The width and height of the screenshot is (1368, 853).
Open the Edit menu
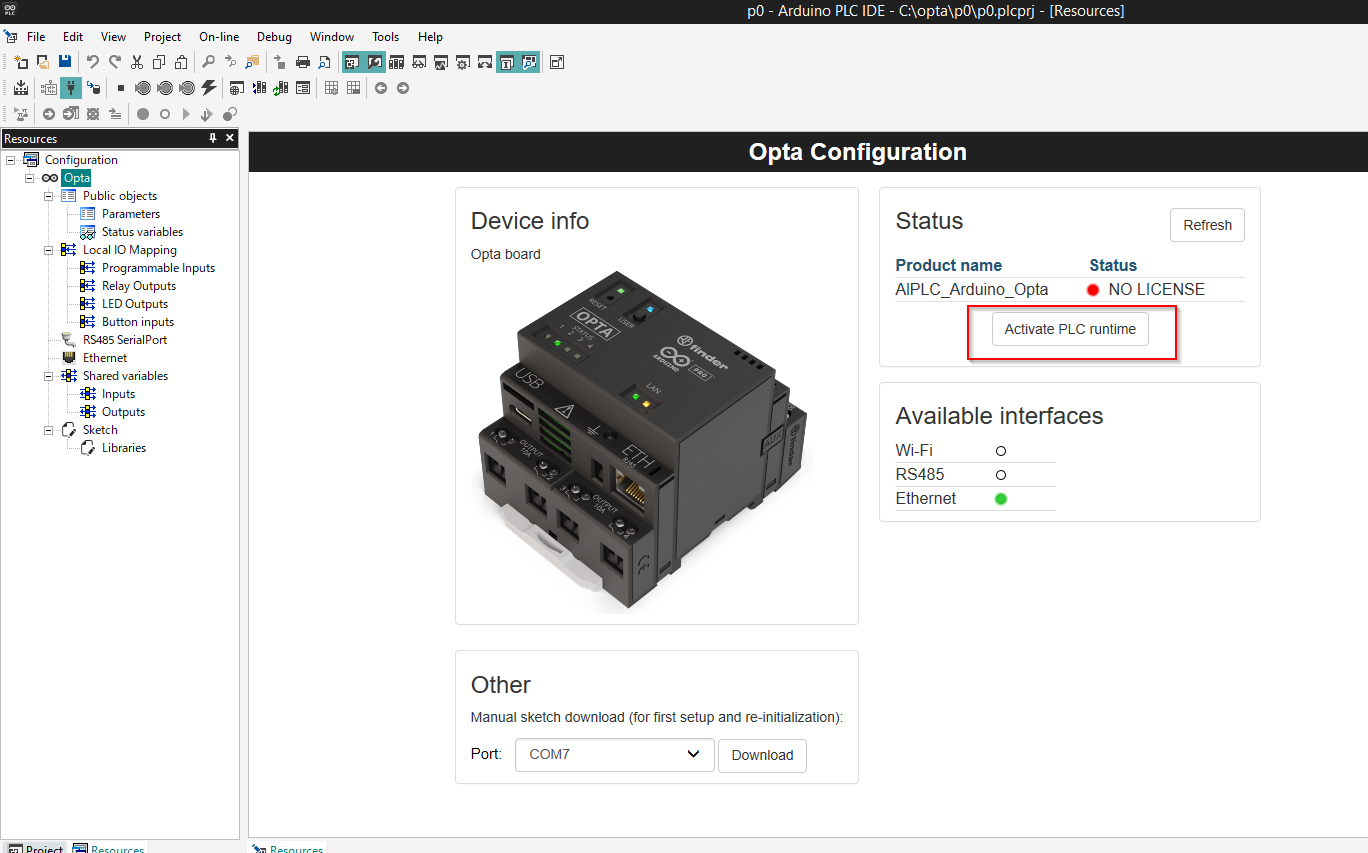(73, 37)
